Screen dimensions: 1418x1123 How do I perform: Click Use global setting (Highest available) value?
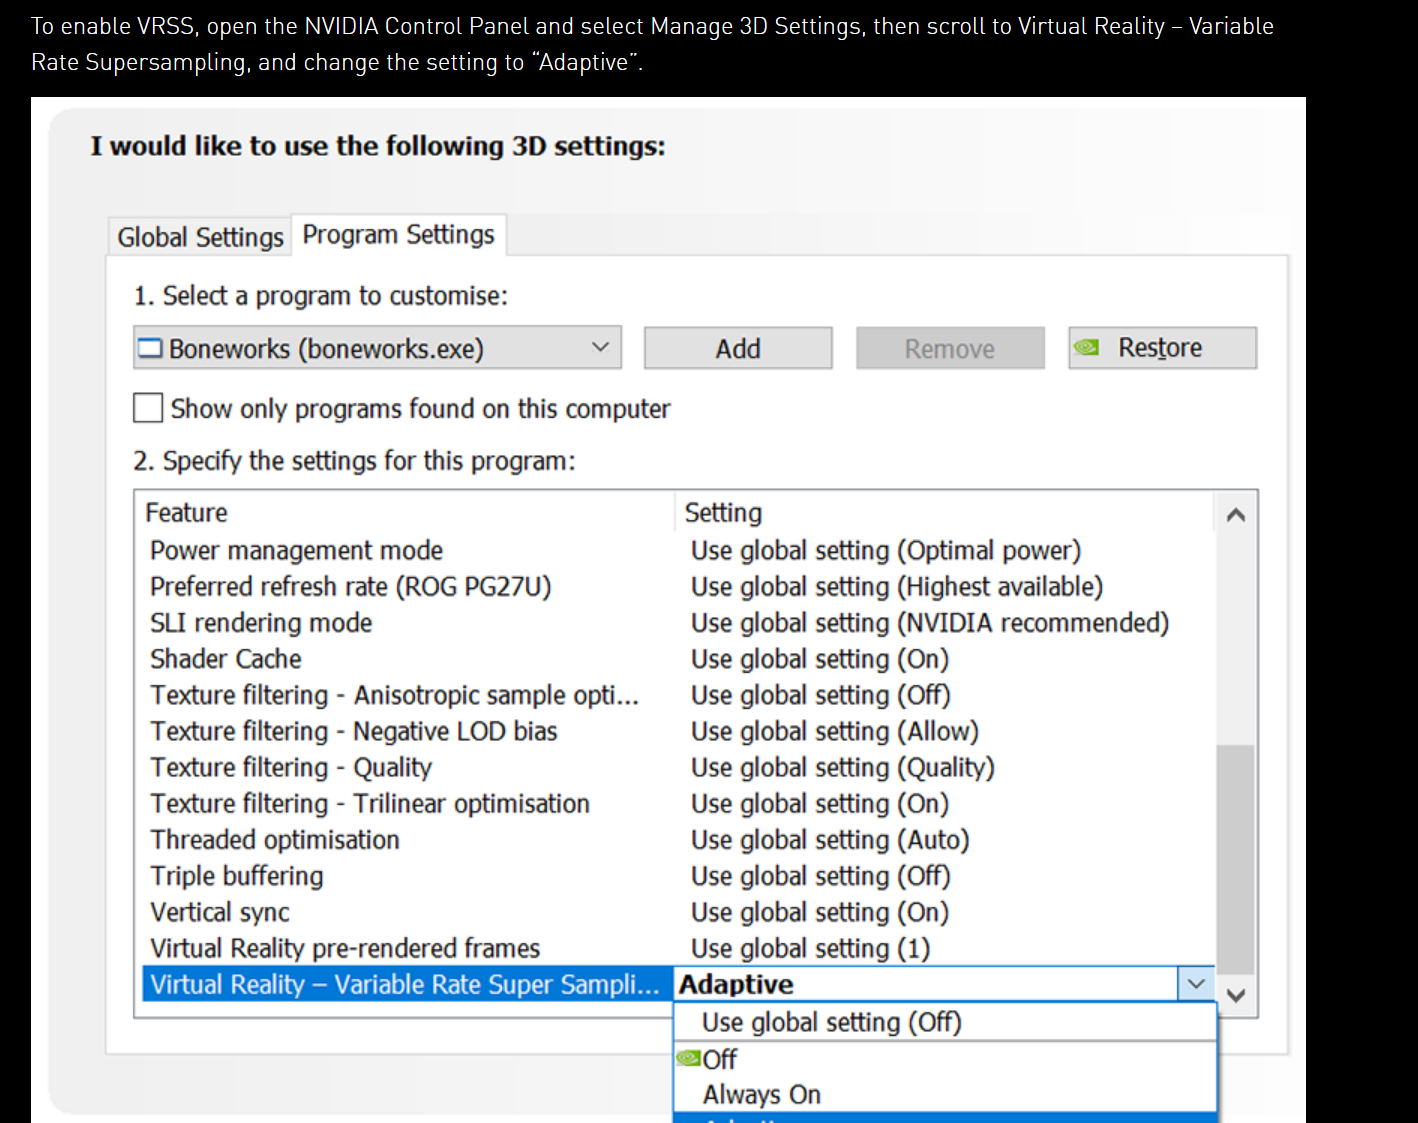[x=897, y=587]
